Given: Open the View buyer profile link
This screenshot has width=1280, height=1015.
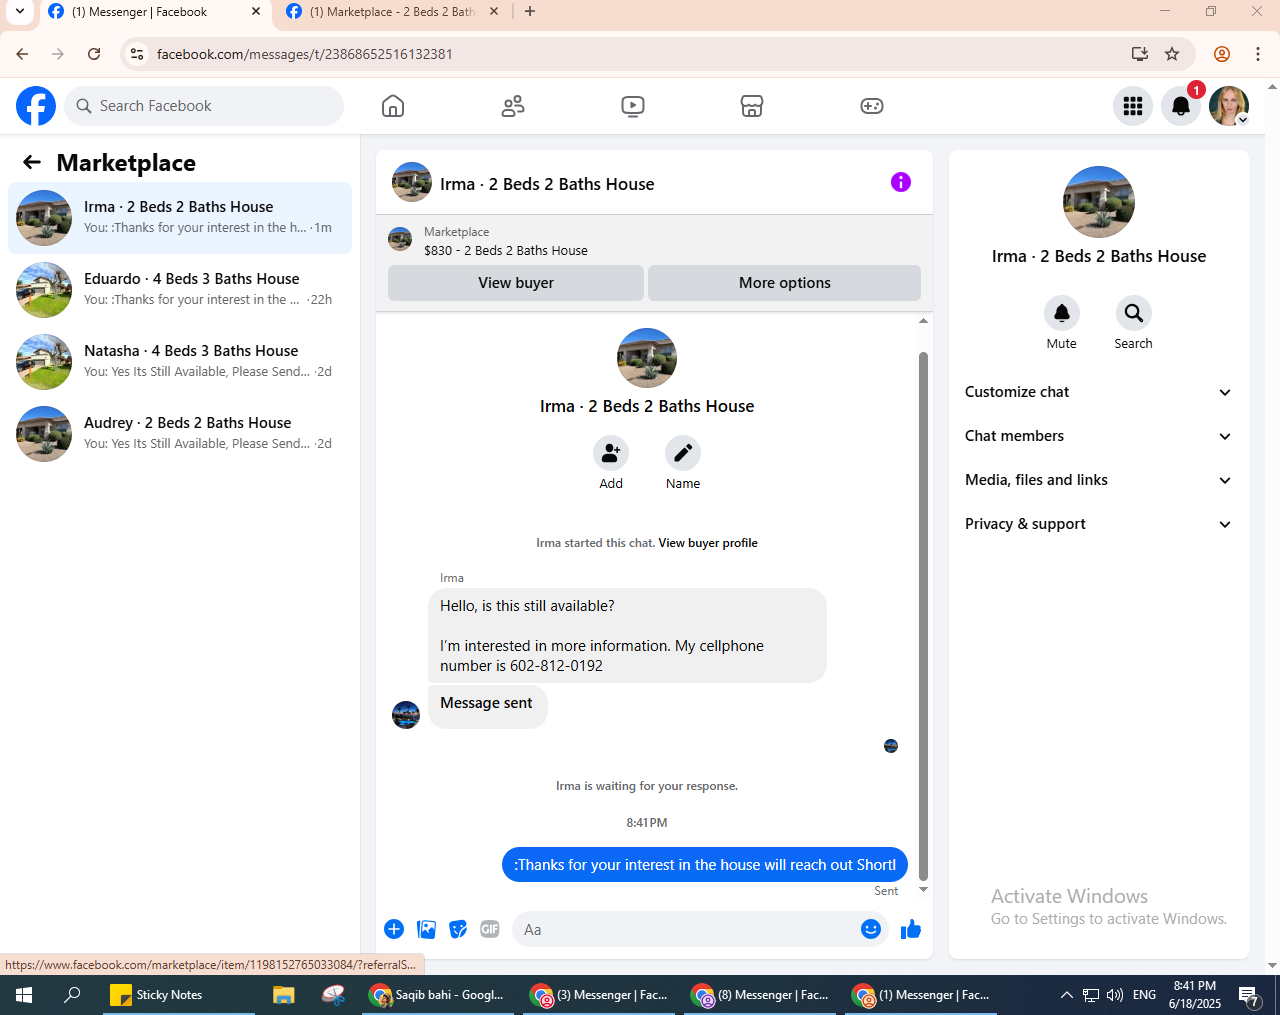Looking at the screenshot, I should click(708, 543).
